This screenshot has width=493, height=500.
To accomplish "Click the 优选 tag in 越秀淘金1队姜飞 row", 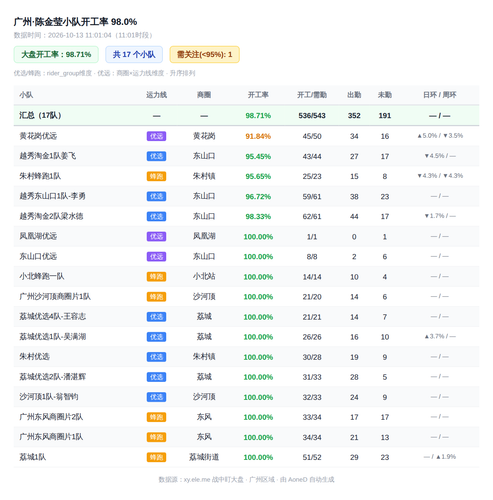I will tap(156, 156).
